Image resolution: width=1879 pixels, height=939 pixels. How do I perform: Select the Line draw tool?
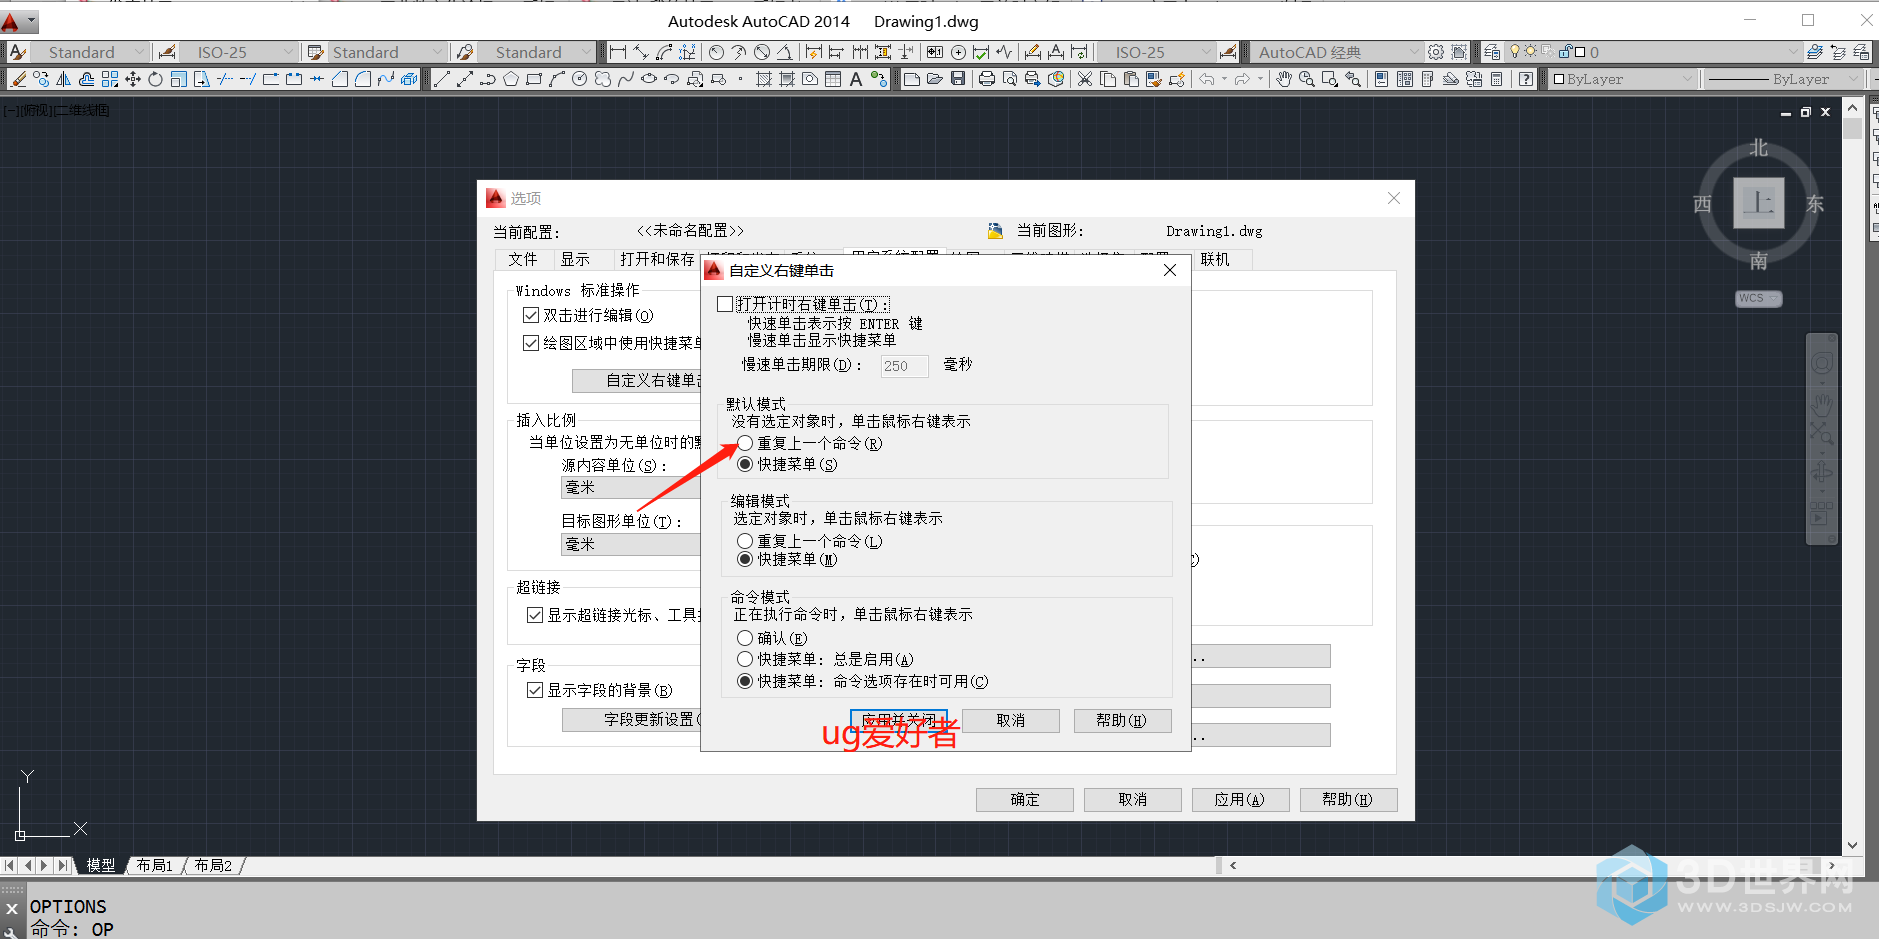tap(441, 79)
